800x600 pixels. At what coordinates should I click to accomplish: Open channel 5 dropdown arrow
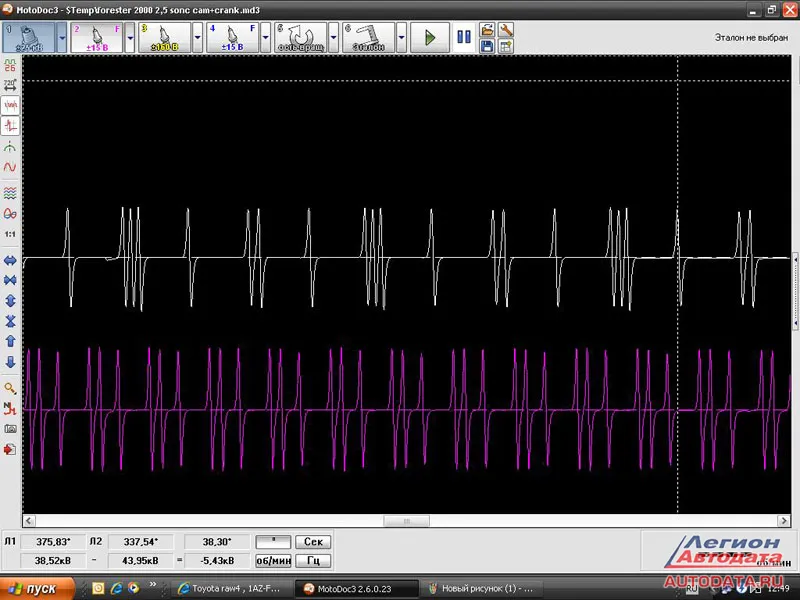[333, 37]
